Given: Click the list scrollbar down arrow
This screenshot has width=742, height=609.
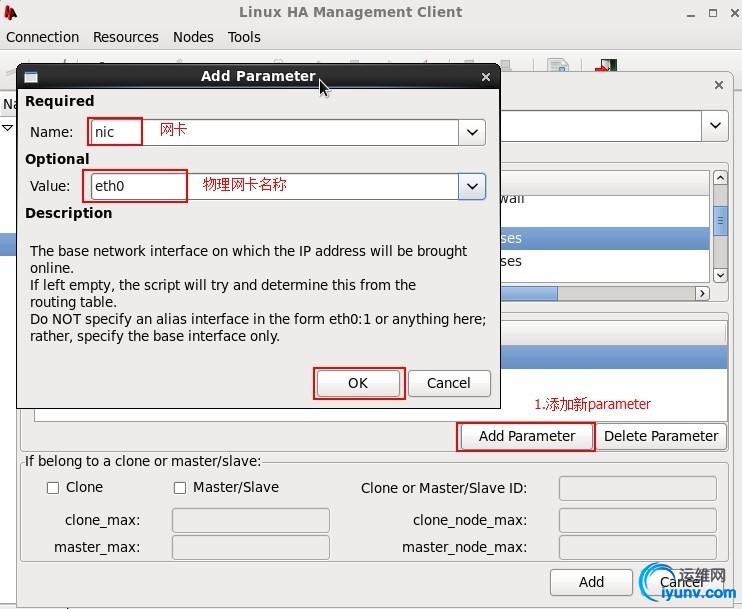Looking at the screenshot, I should pyautogui.click(x=720, y=275).
